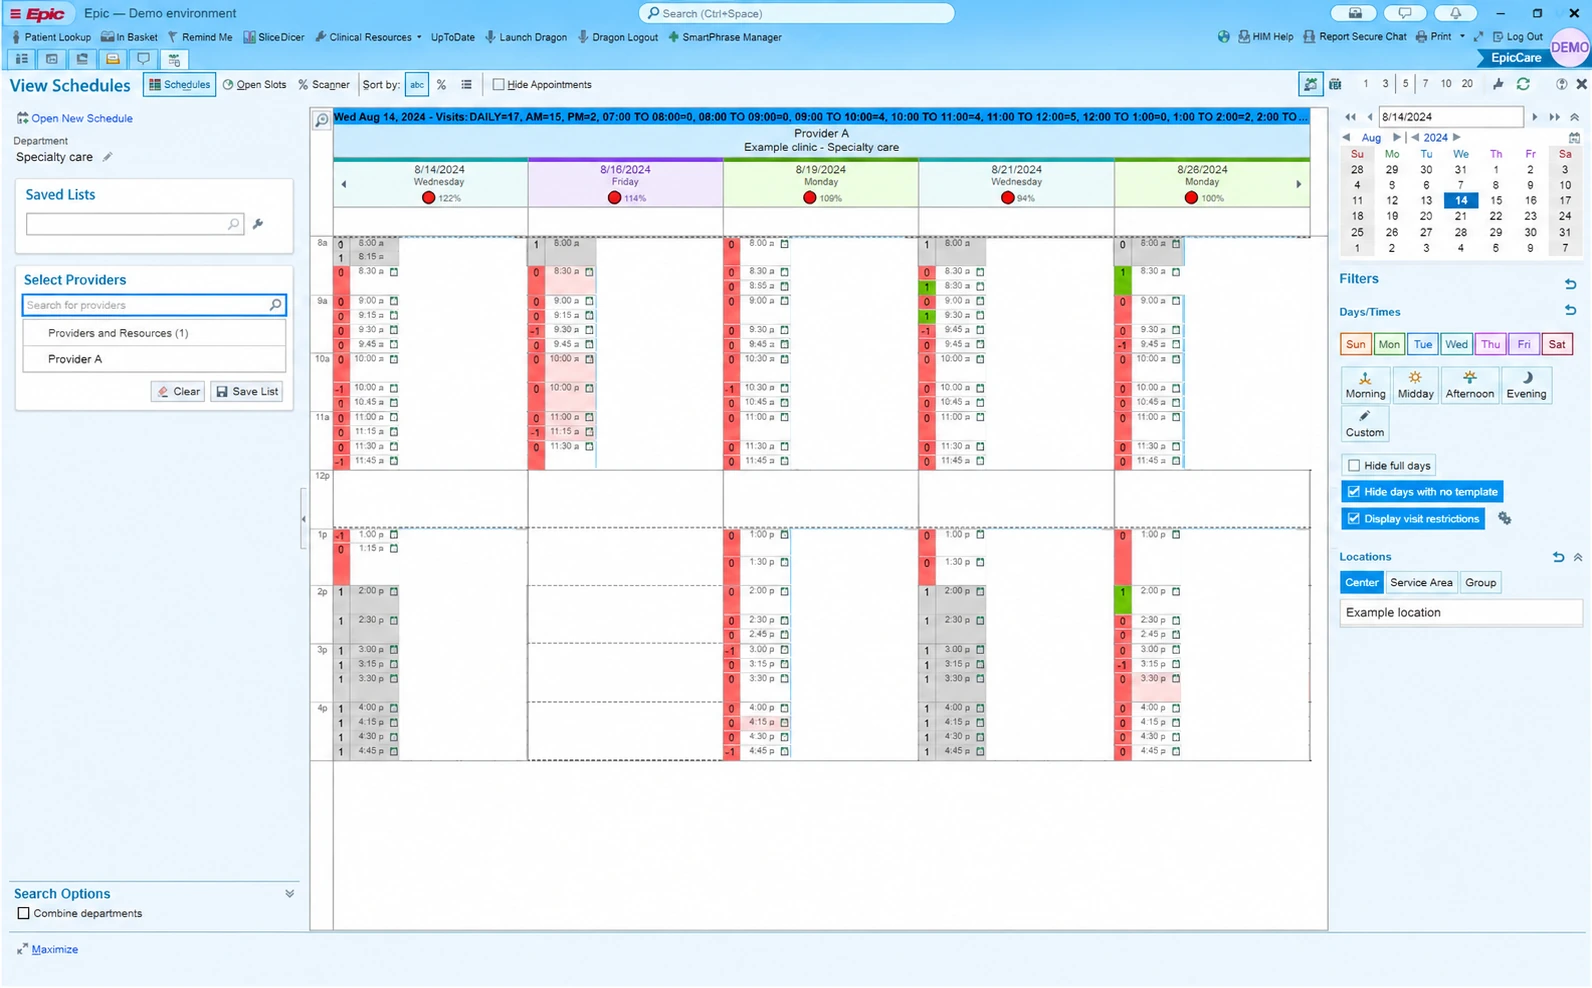Uncheck Display visit restrictions
Screen dimensions: 1592x988
point(1354,519)
